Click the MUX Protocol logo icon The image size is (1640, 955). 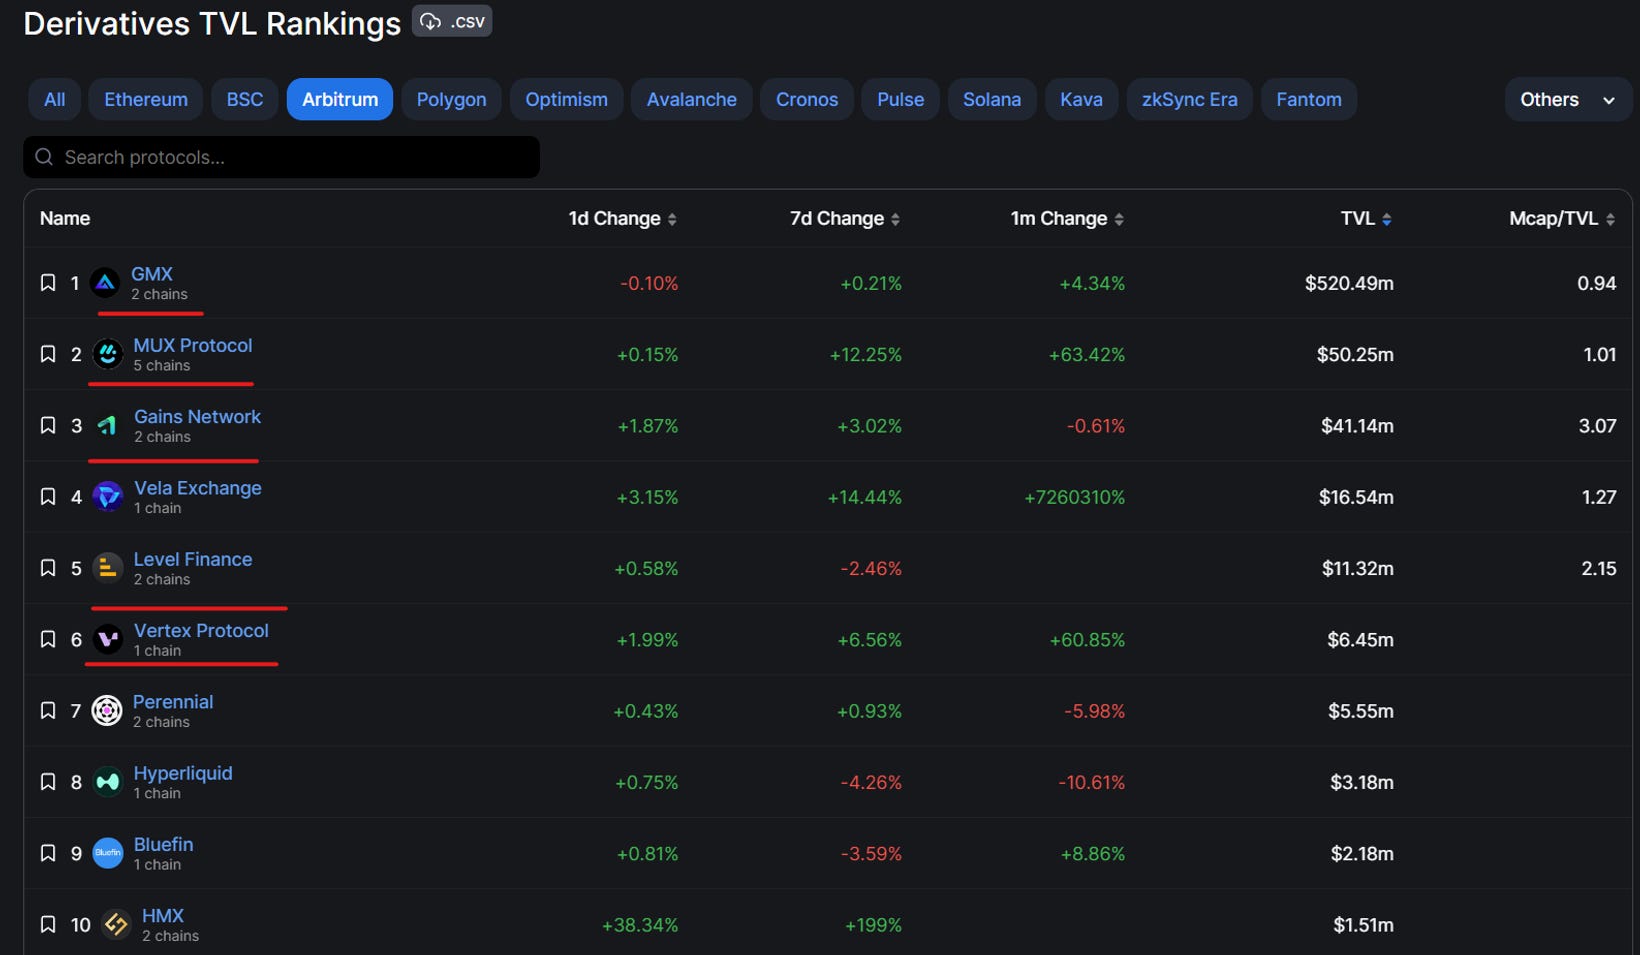pyautogui.click(x=107, y=354)
